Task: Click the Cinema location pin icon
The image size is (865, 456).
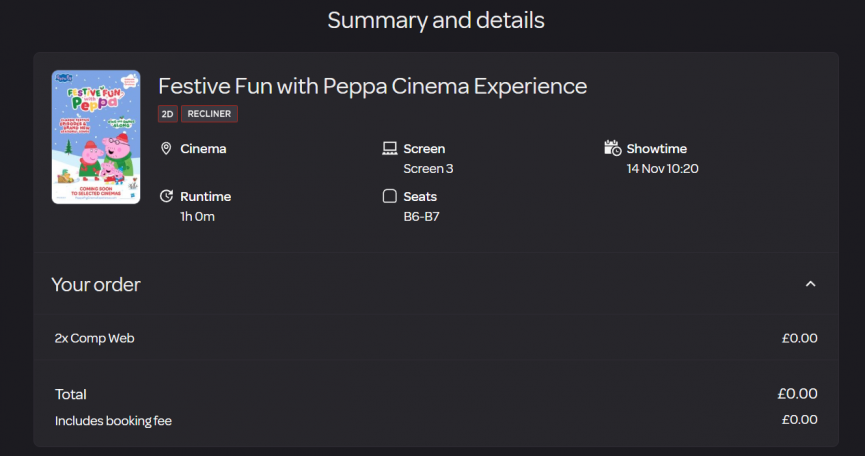Action: coord(166,148)
